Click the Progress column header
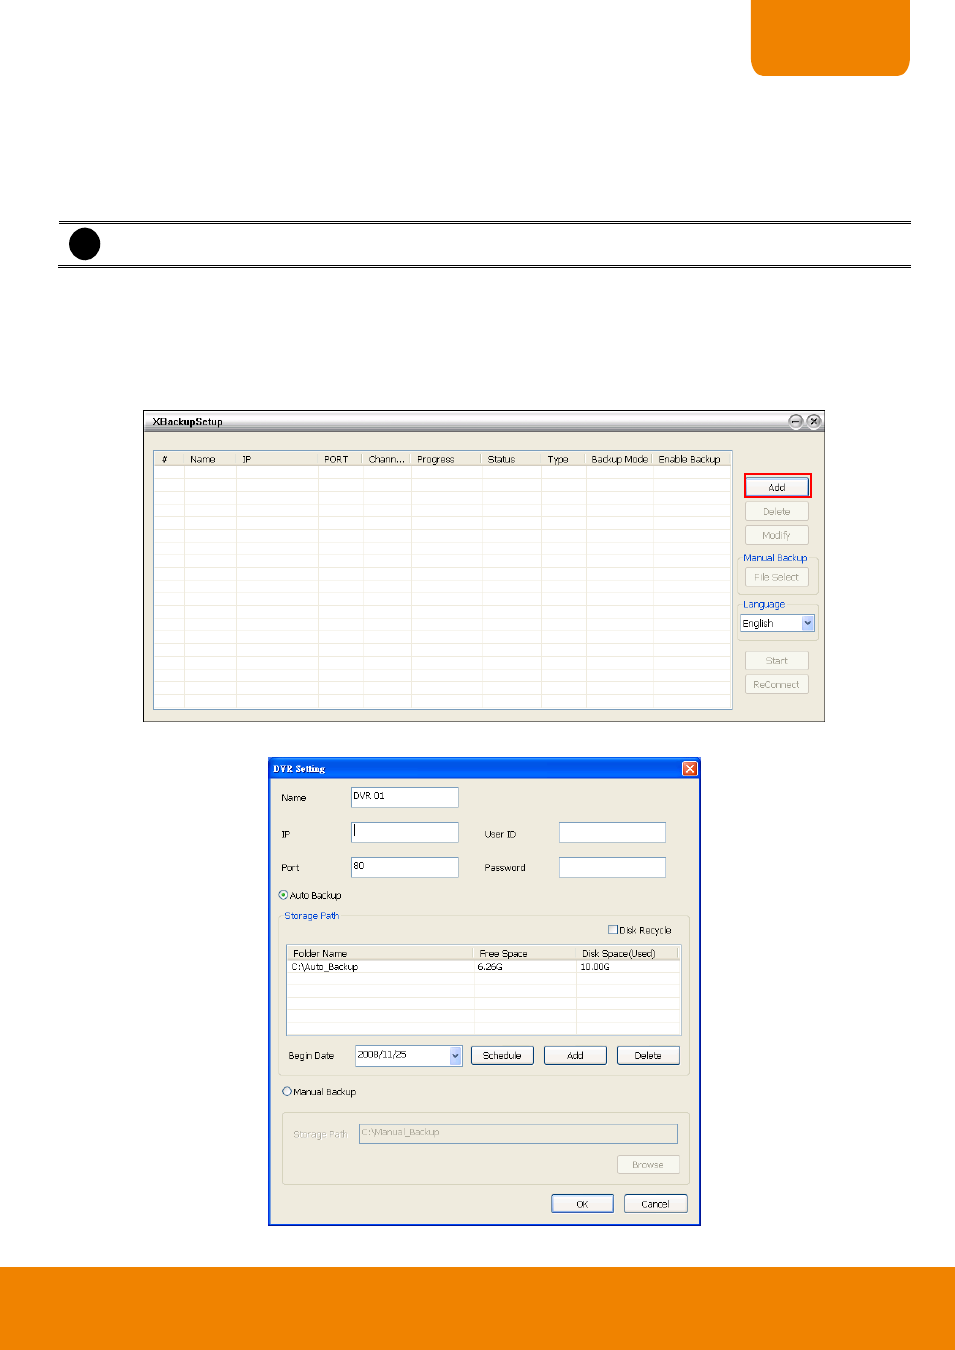The image size is (955, 1350). pos(446,459)
